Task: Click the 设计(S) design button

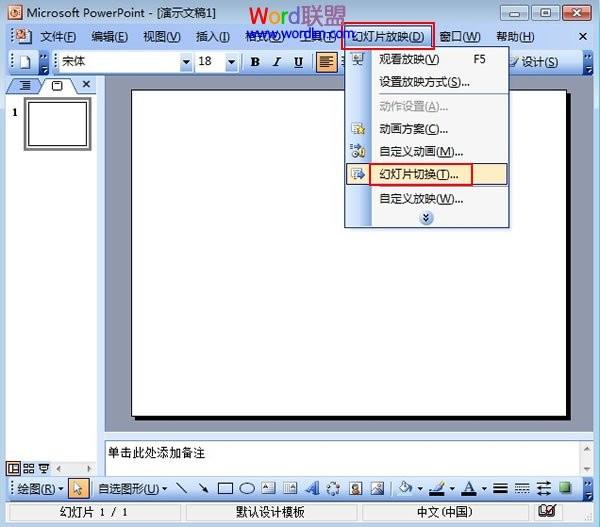Action: [x=535, y=62]
